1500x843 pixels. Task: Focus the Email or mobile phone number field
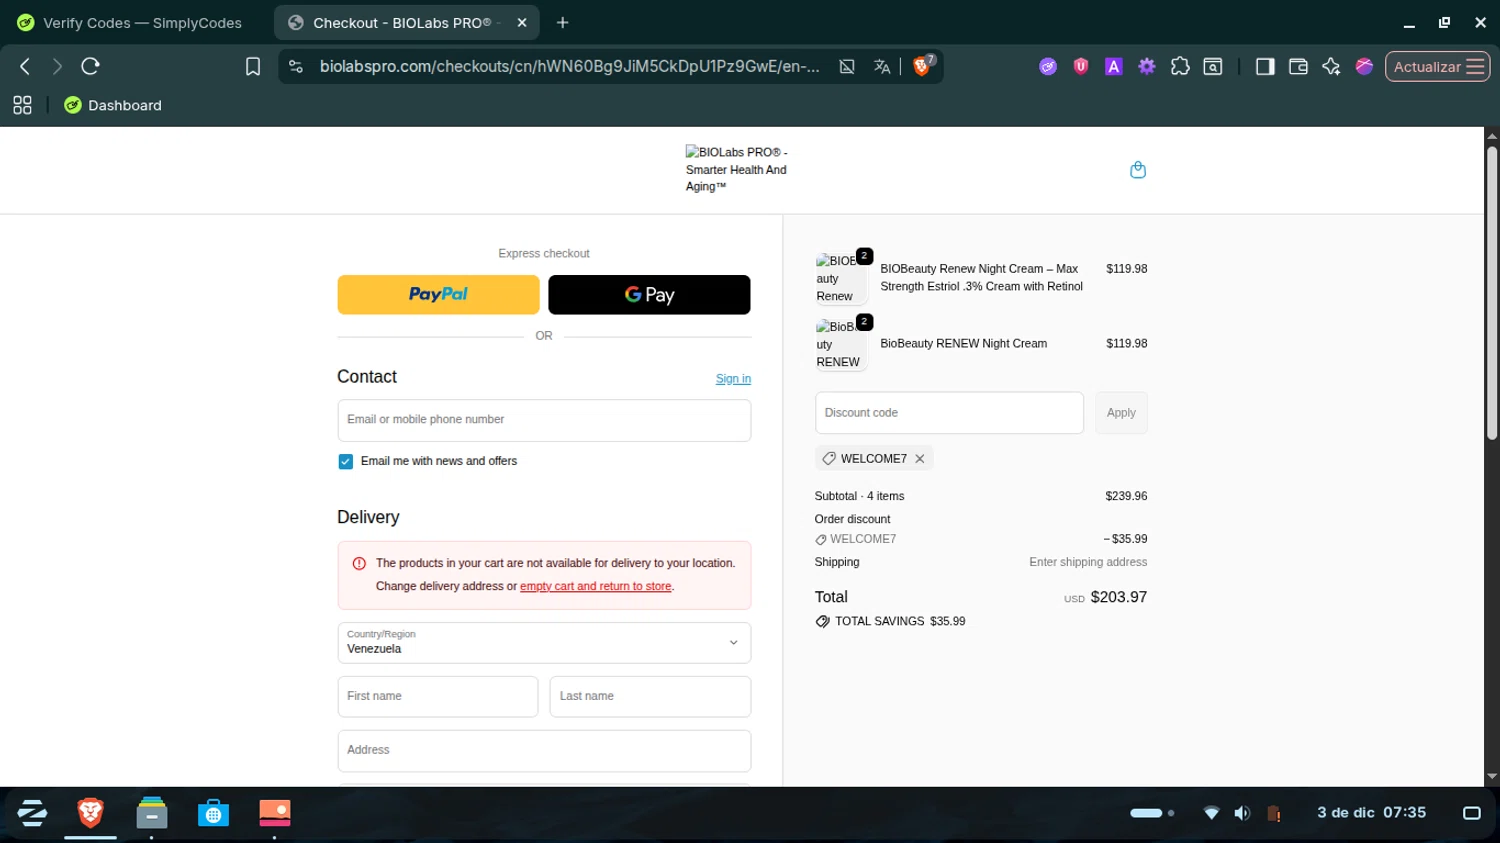tap(544, 420)
